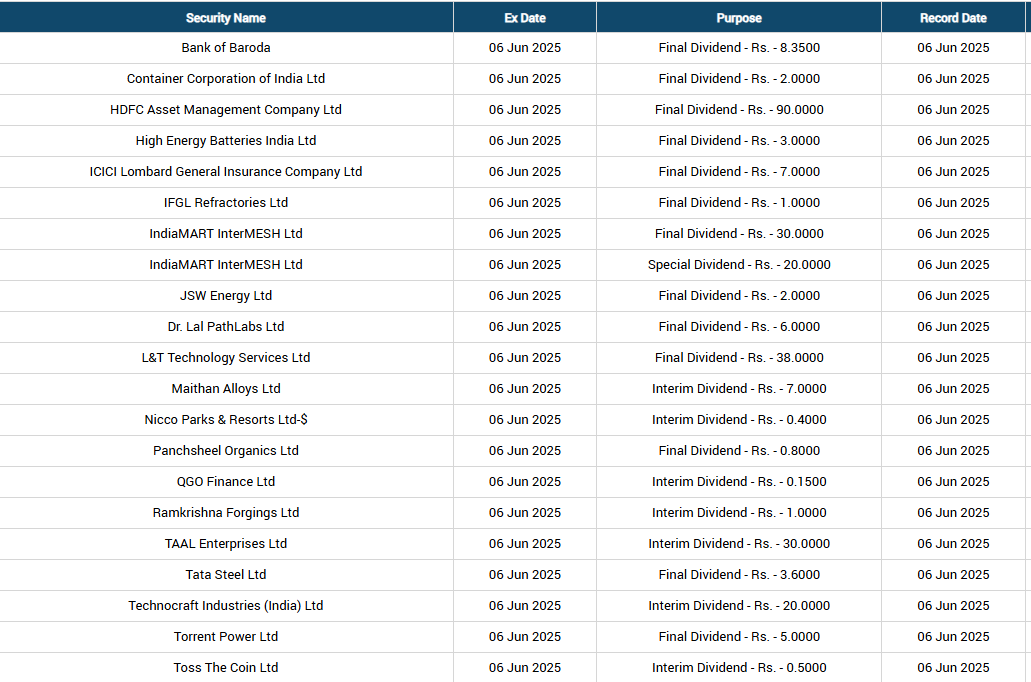1031x682 pixels.
Task: Select Special Dividend row IndiaMART InterMESH name
Action: tap(226, 264)
